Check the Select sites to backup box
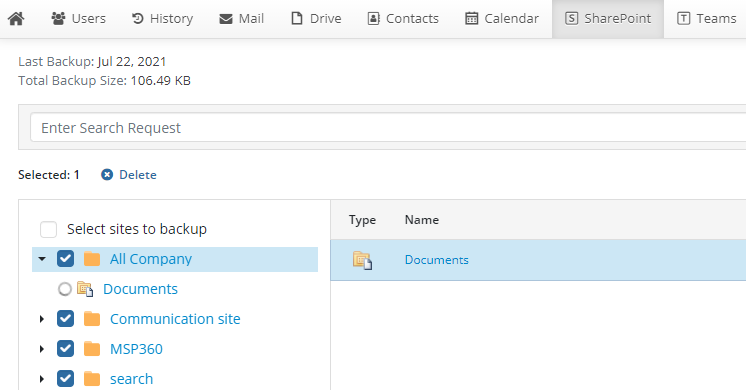The image size is (746, 390). 49,229
